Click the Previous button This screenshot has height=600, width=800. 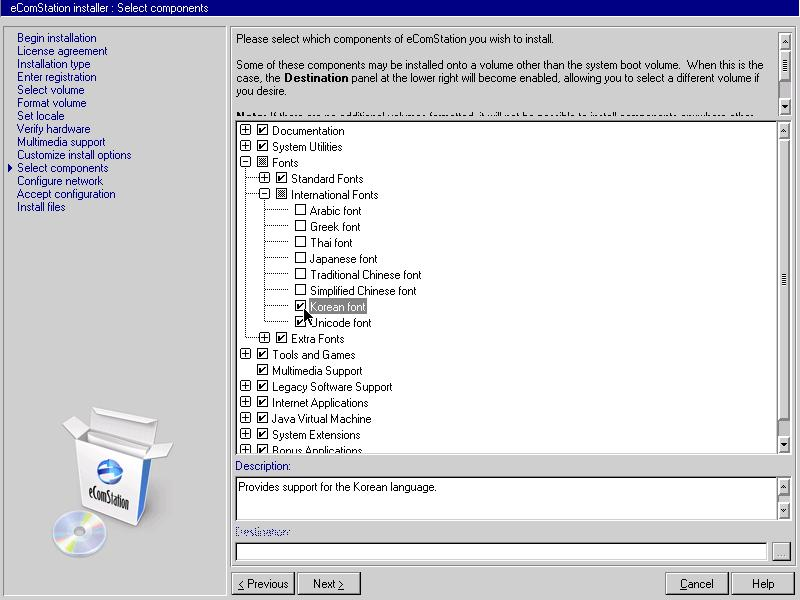click(263, 584)
